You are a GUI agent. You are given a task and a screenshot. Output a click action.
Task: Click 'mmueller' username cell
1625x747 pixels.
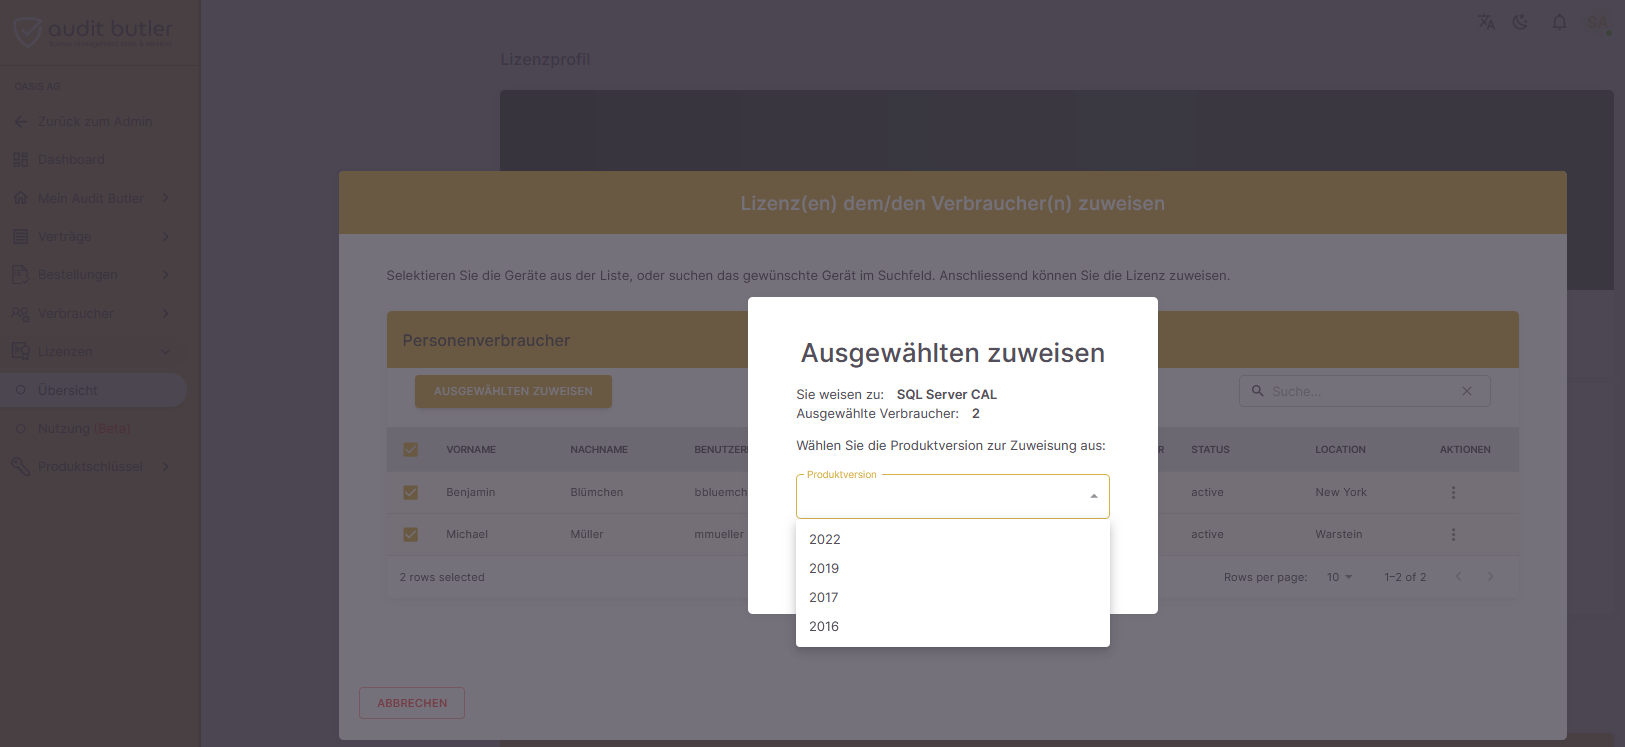coord(719,535)
